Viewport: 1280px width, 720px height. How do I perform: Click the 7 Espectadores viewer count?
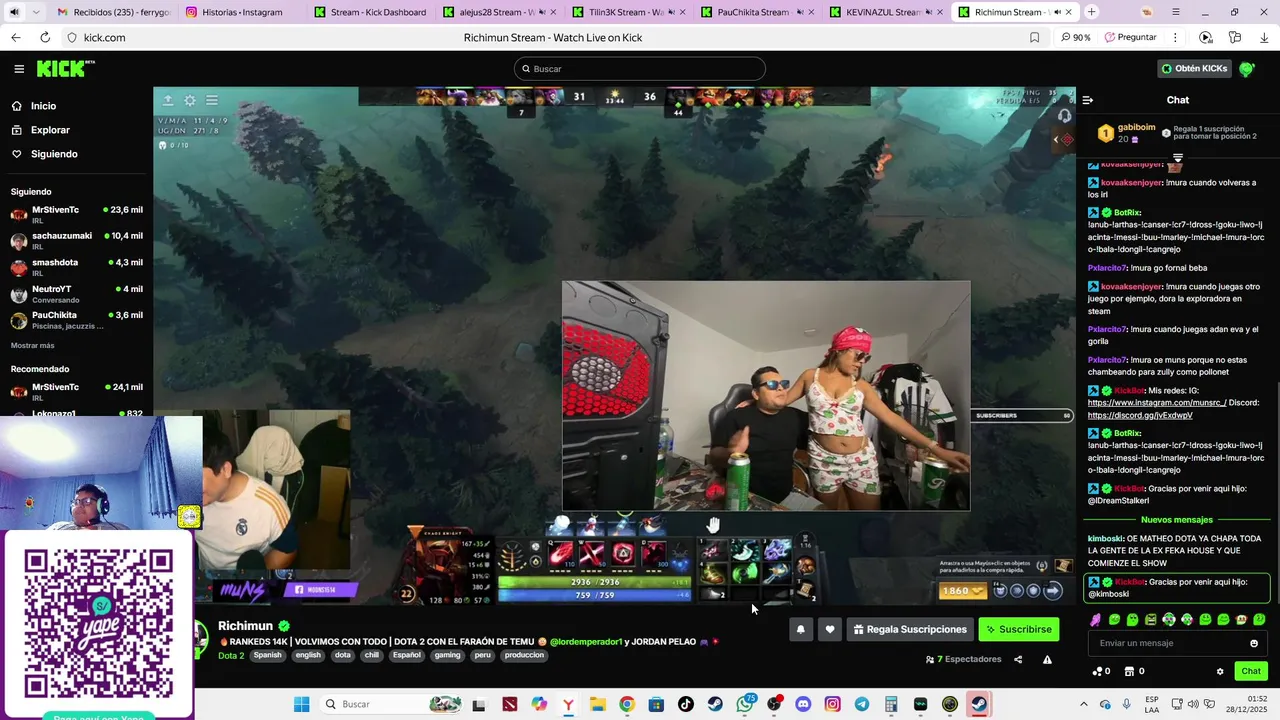tap(963, 659)
